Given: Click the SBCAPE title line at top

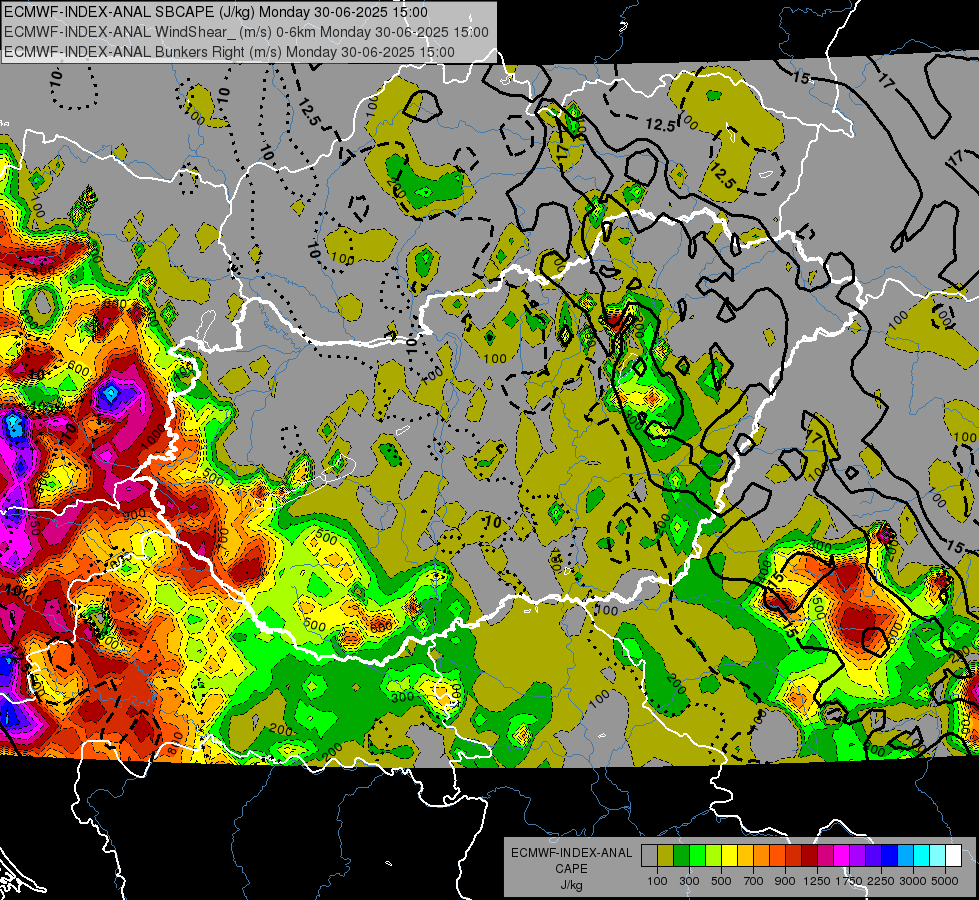Looking at the screenshot, I should [216, 12].
